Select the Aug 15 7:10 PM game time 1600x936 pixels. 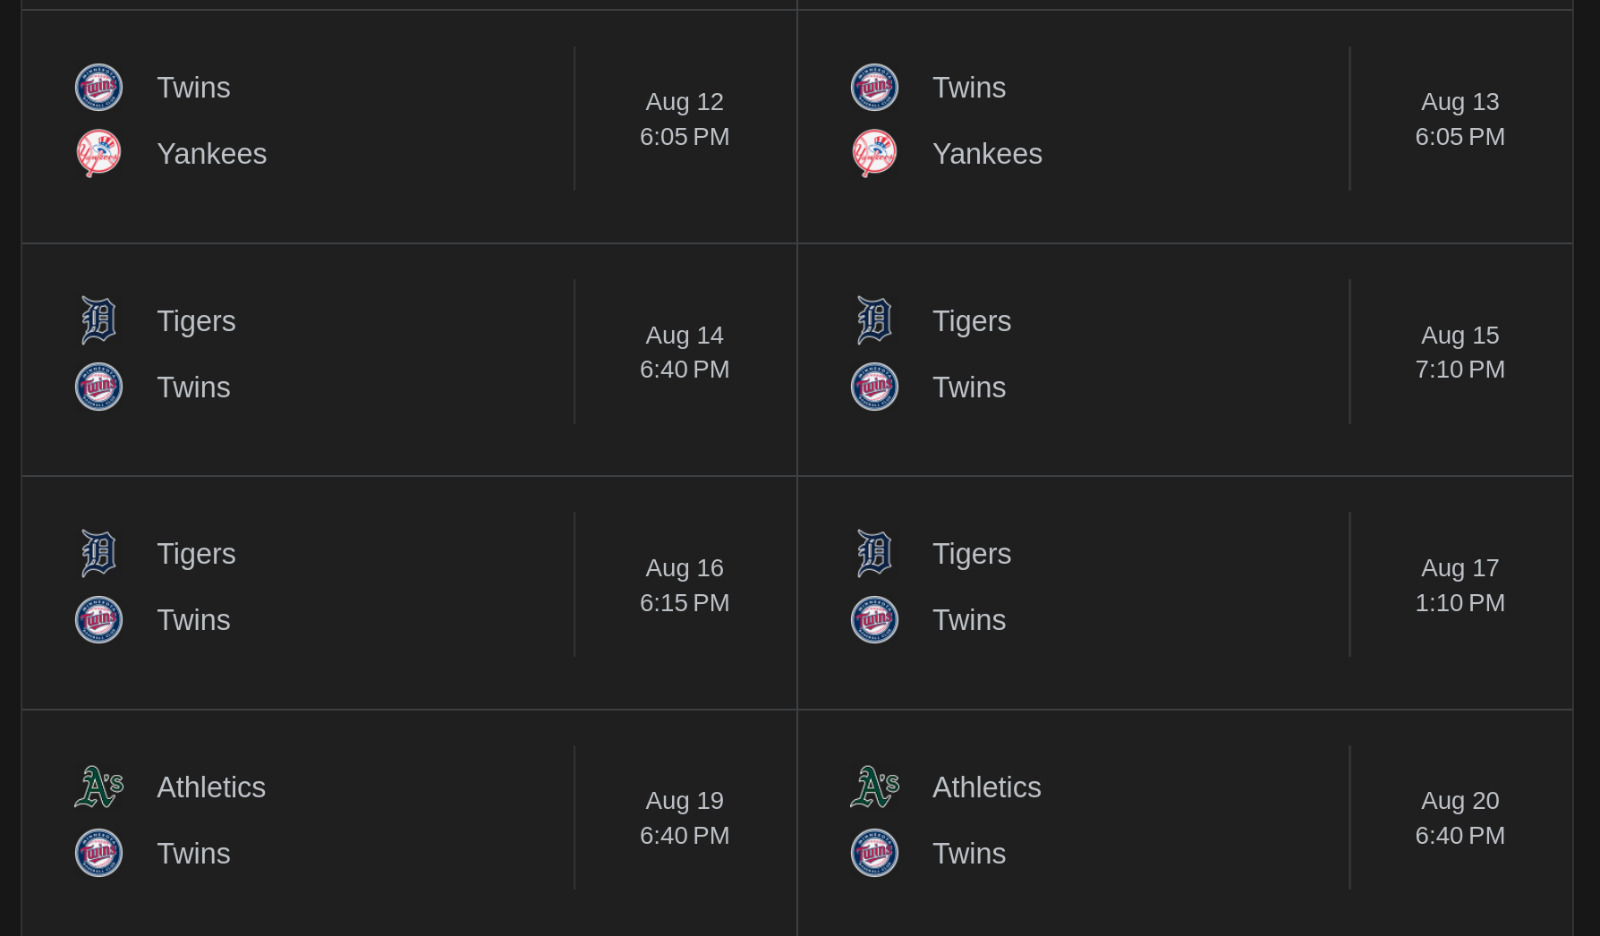[1460, 352]
